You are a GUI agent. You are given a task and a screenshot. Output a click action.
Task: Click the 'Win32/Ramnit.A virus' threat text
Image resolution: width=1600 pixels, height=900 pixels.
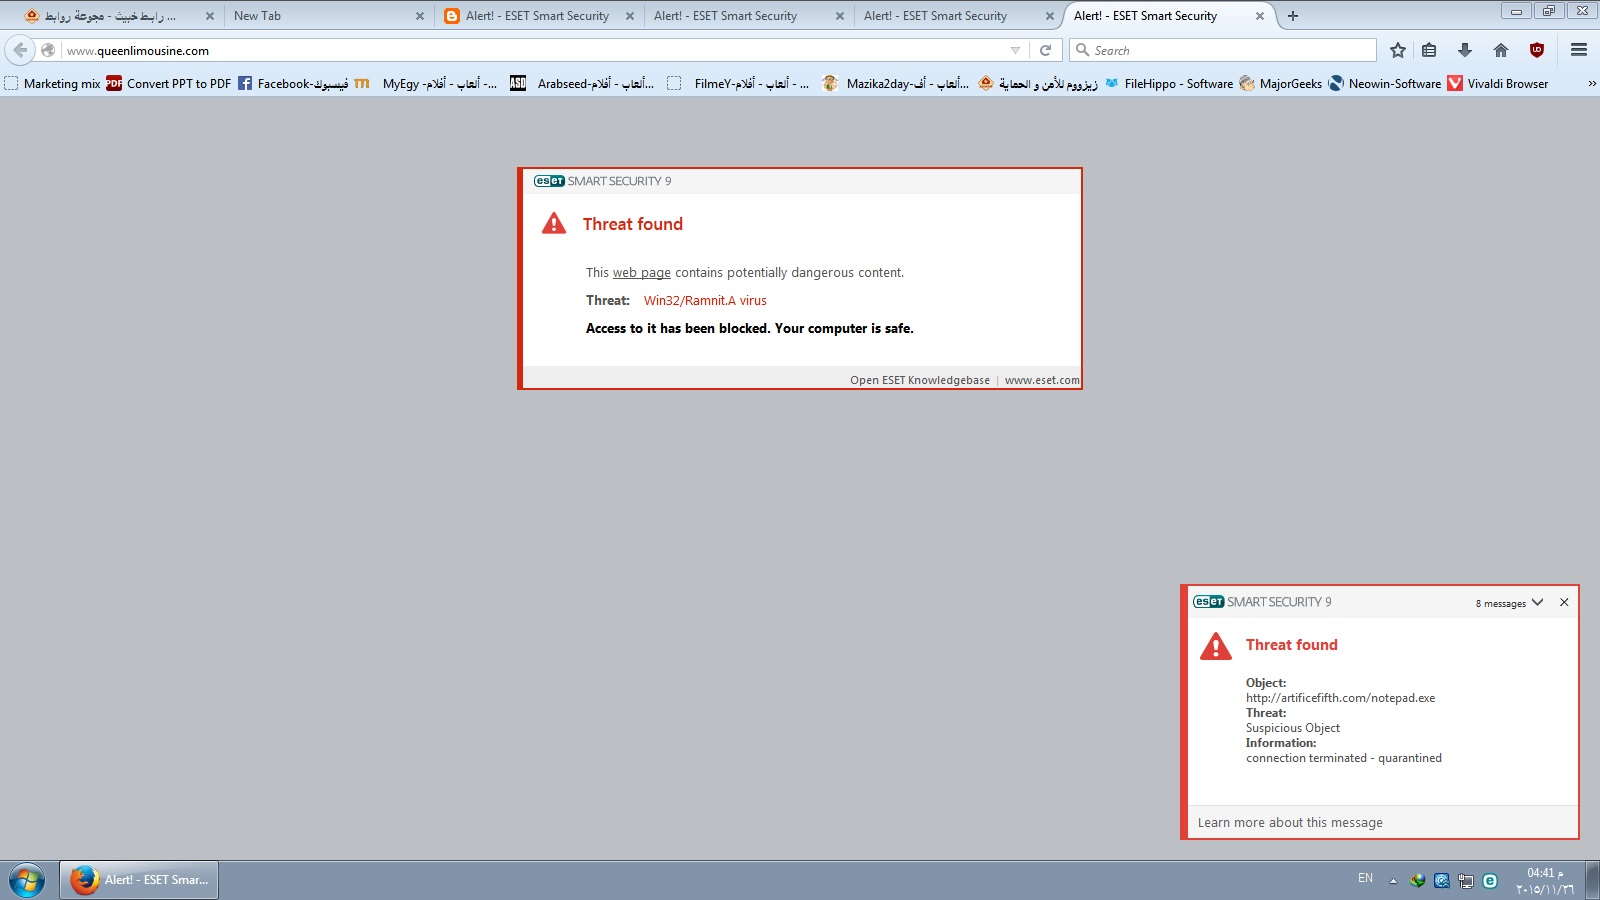coord(705,300)
